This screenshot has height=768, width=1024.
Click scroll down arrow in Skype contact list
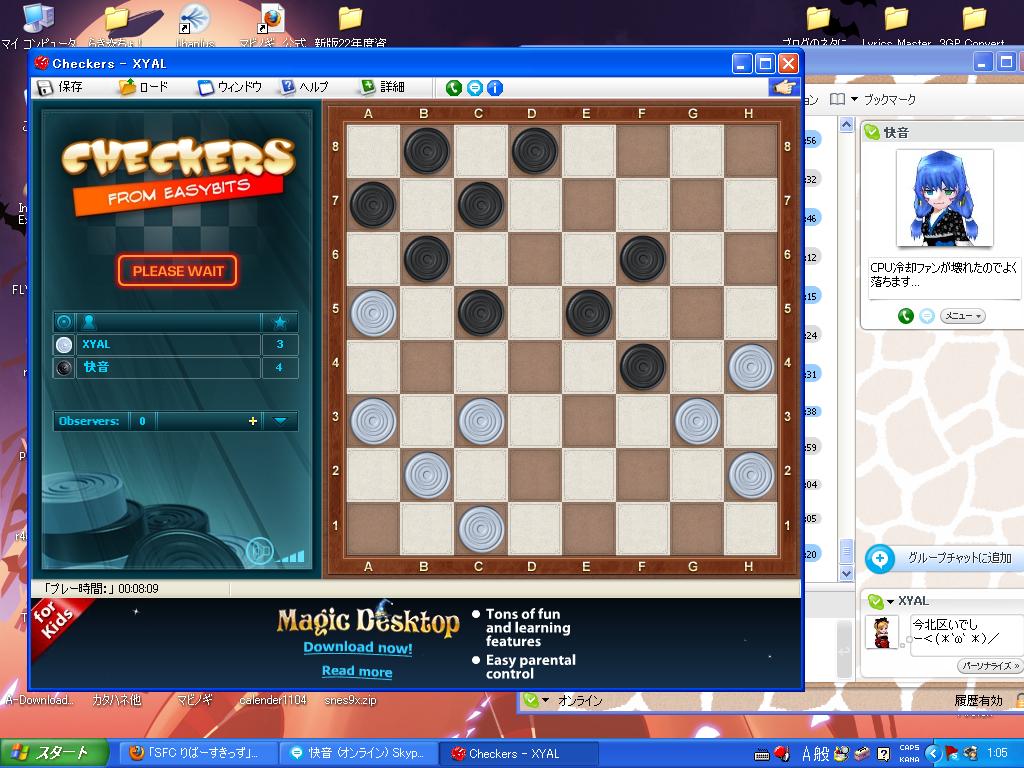[x=846, y=573]
